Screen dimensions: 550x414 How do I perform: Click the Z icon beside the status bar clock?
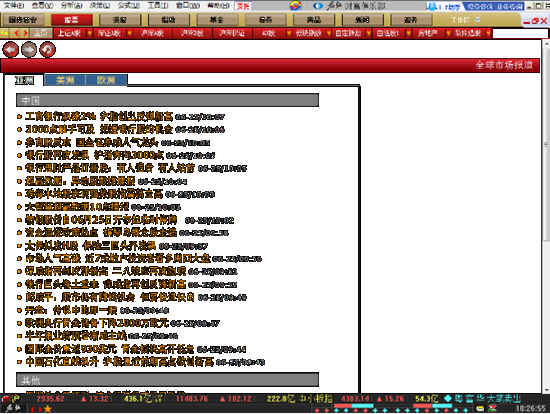492,408
